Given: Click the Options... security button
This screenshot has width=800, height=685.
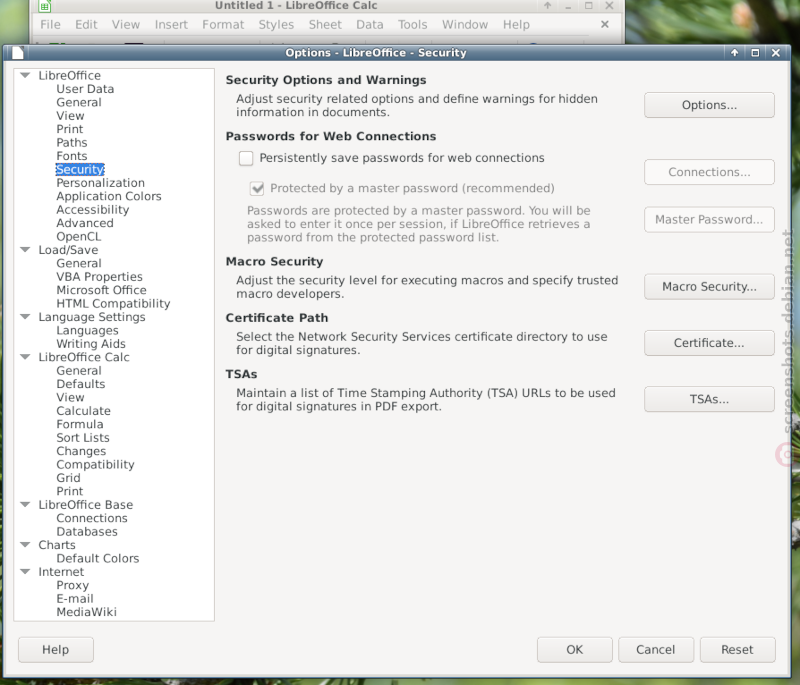Looking at the screenshot, I should click(709, 105).
